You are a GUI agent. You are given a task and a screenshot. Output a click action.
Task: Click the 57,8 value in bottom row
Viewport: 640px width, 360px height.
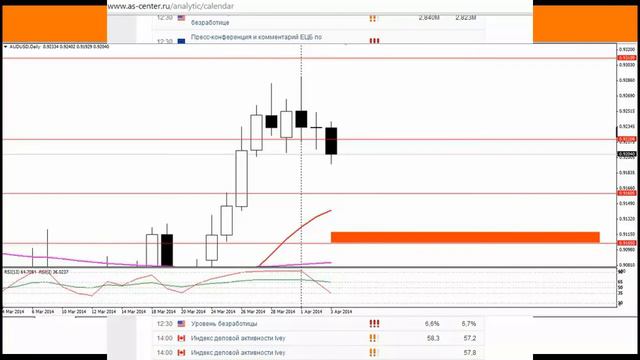pyautogui.click(x=469, y=352)
